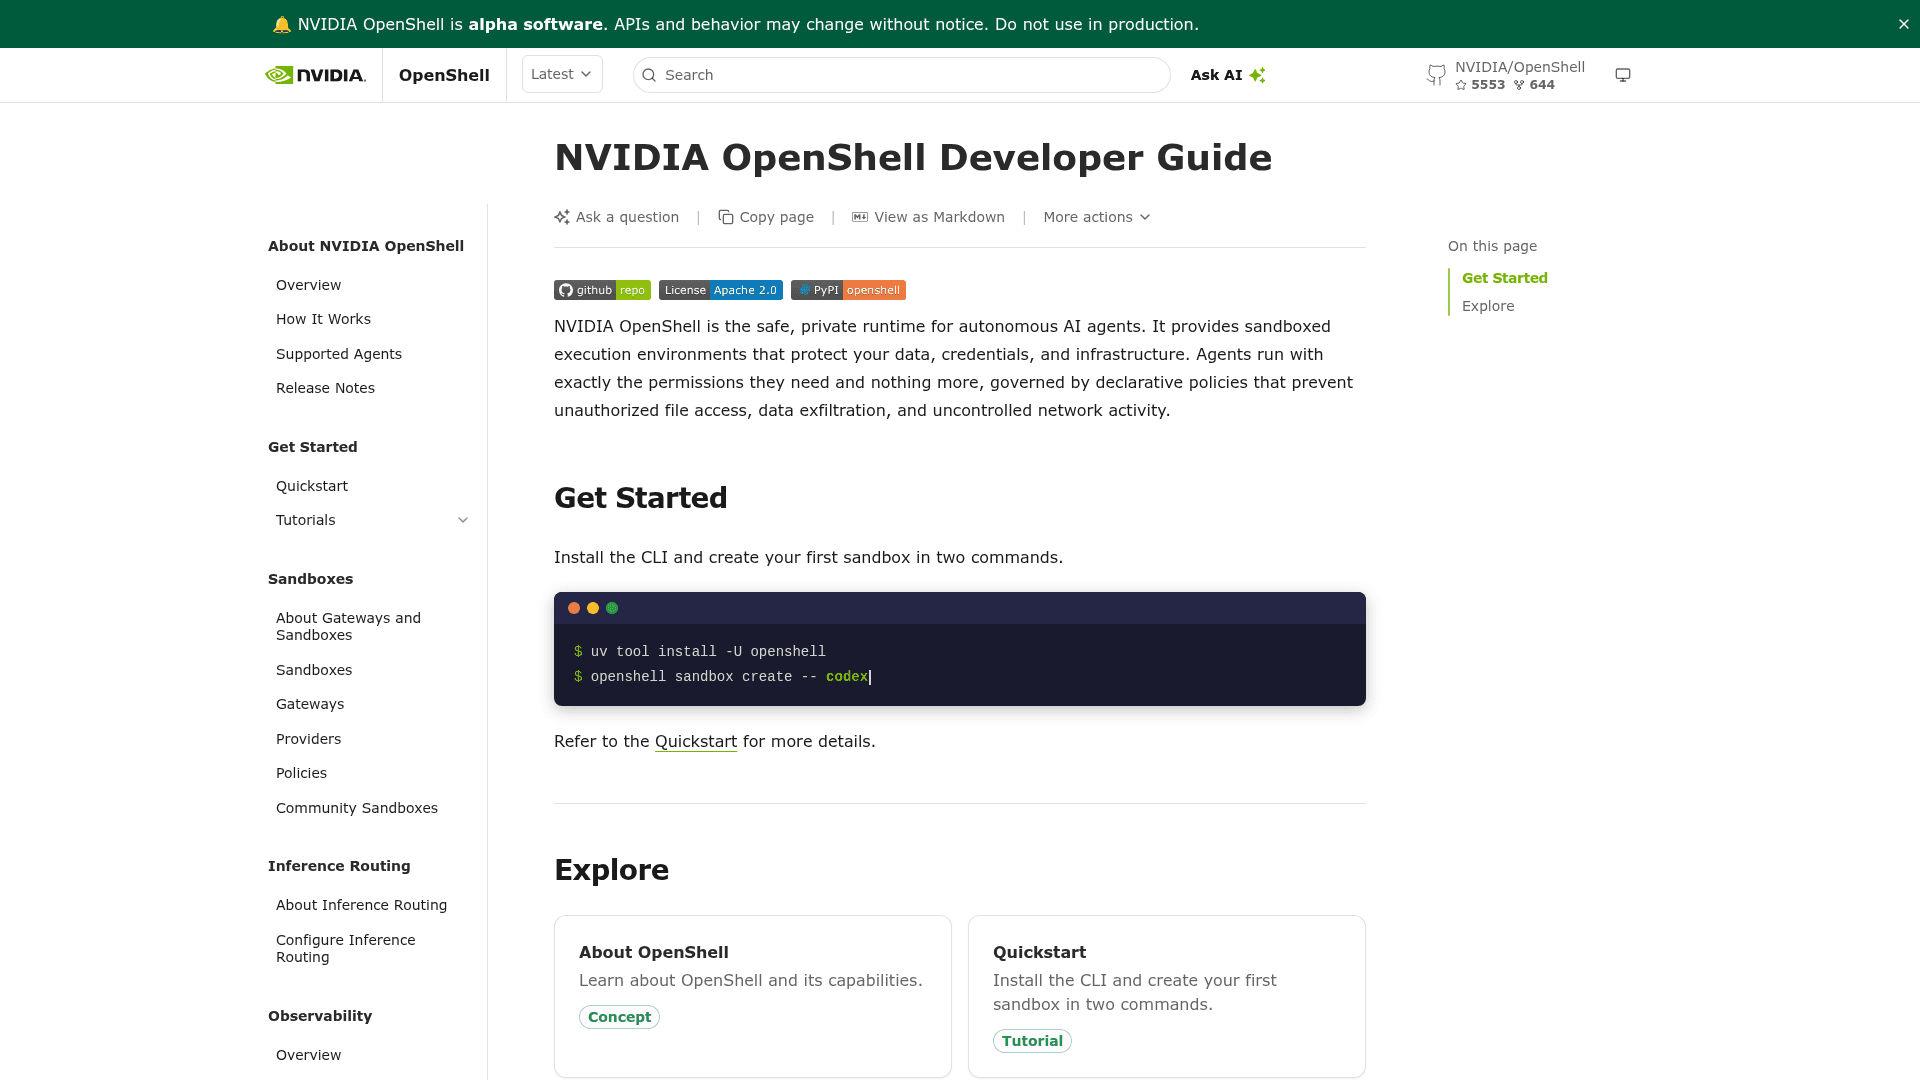Expand the Tutorials section chevron
Screen dimensions: 1920x1080
[463, 520]
